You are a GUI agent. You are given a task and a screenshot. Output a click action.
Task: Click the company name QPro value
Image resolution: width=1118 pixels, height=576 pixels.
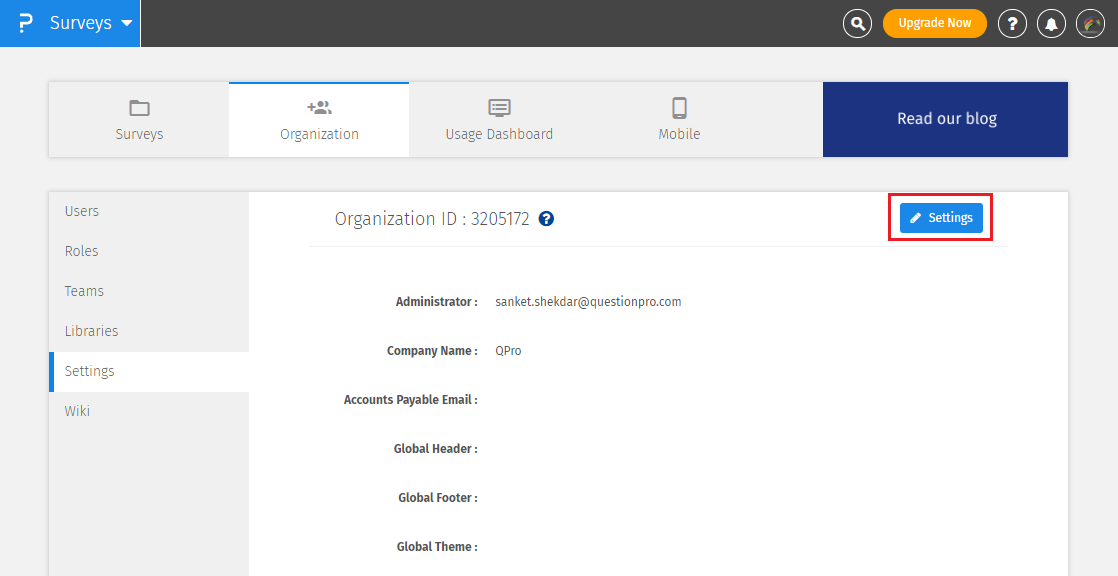pyautogui.click(x=508, y=351)
